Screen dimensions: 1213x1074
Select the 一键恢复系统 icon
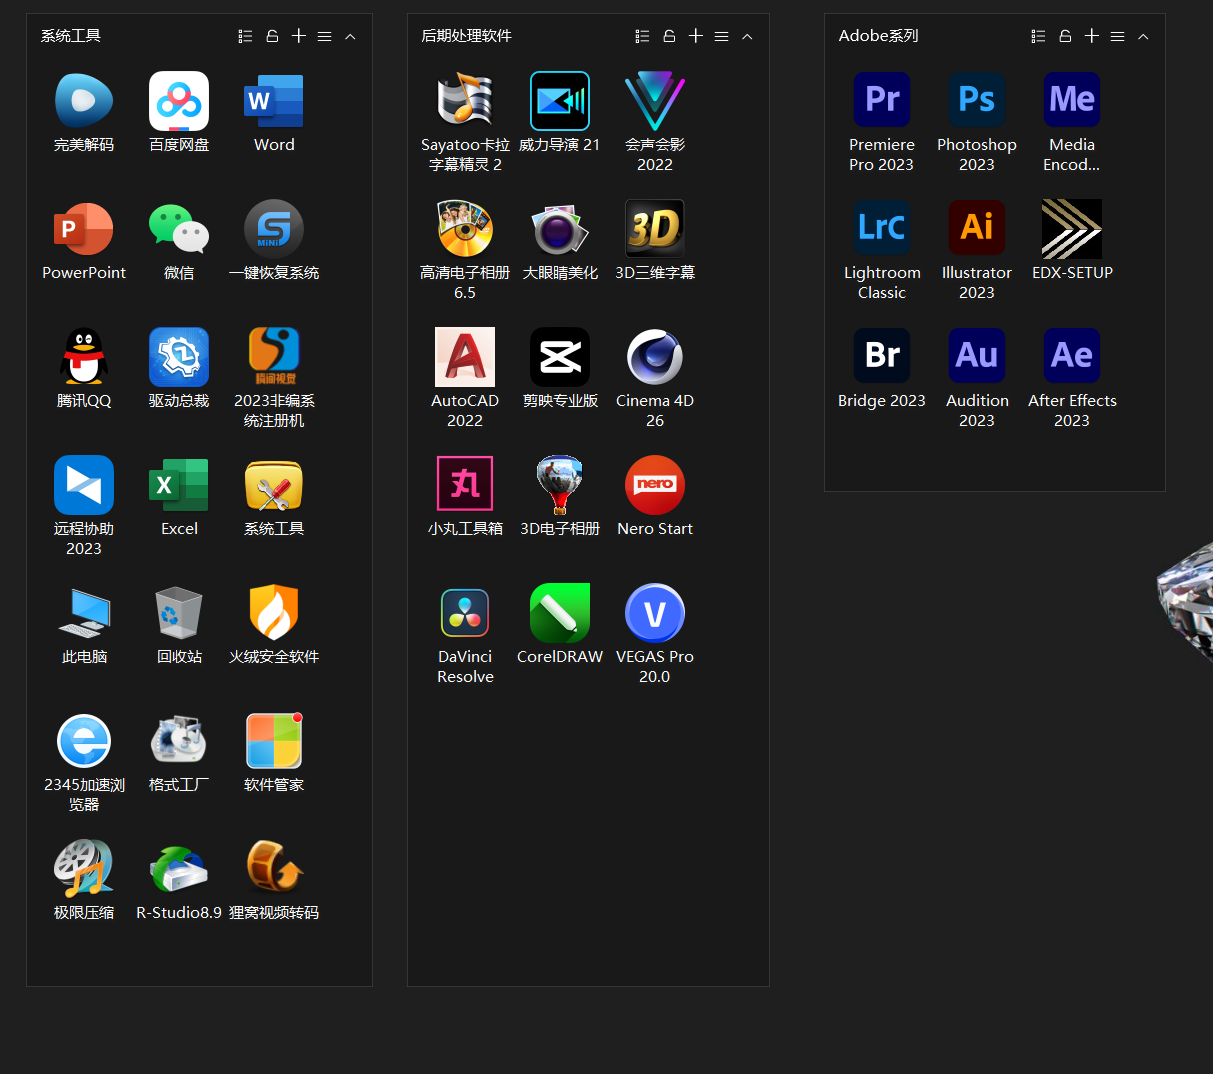[274, 229]
